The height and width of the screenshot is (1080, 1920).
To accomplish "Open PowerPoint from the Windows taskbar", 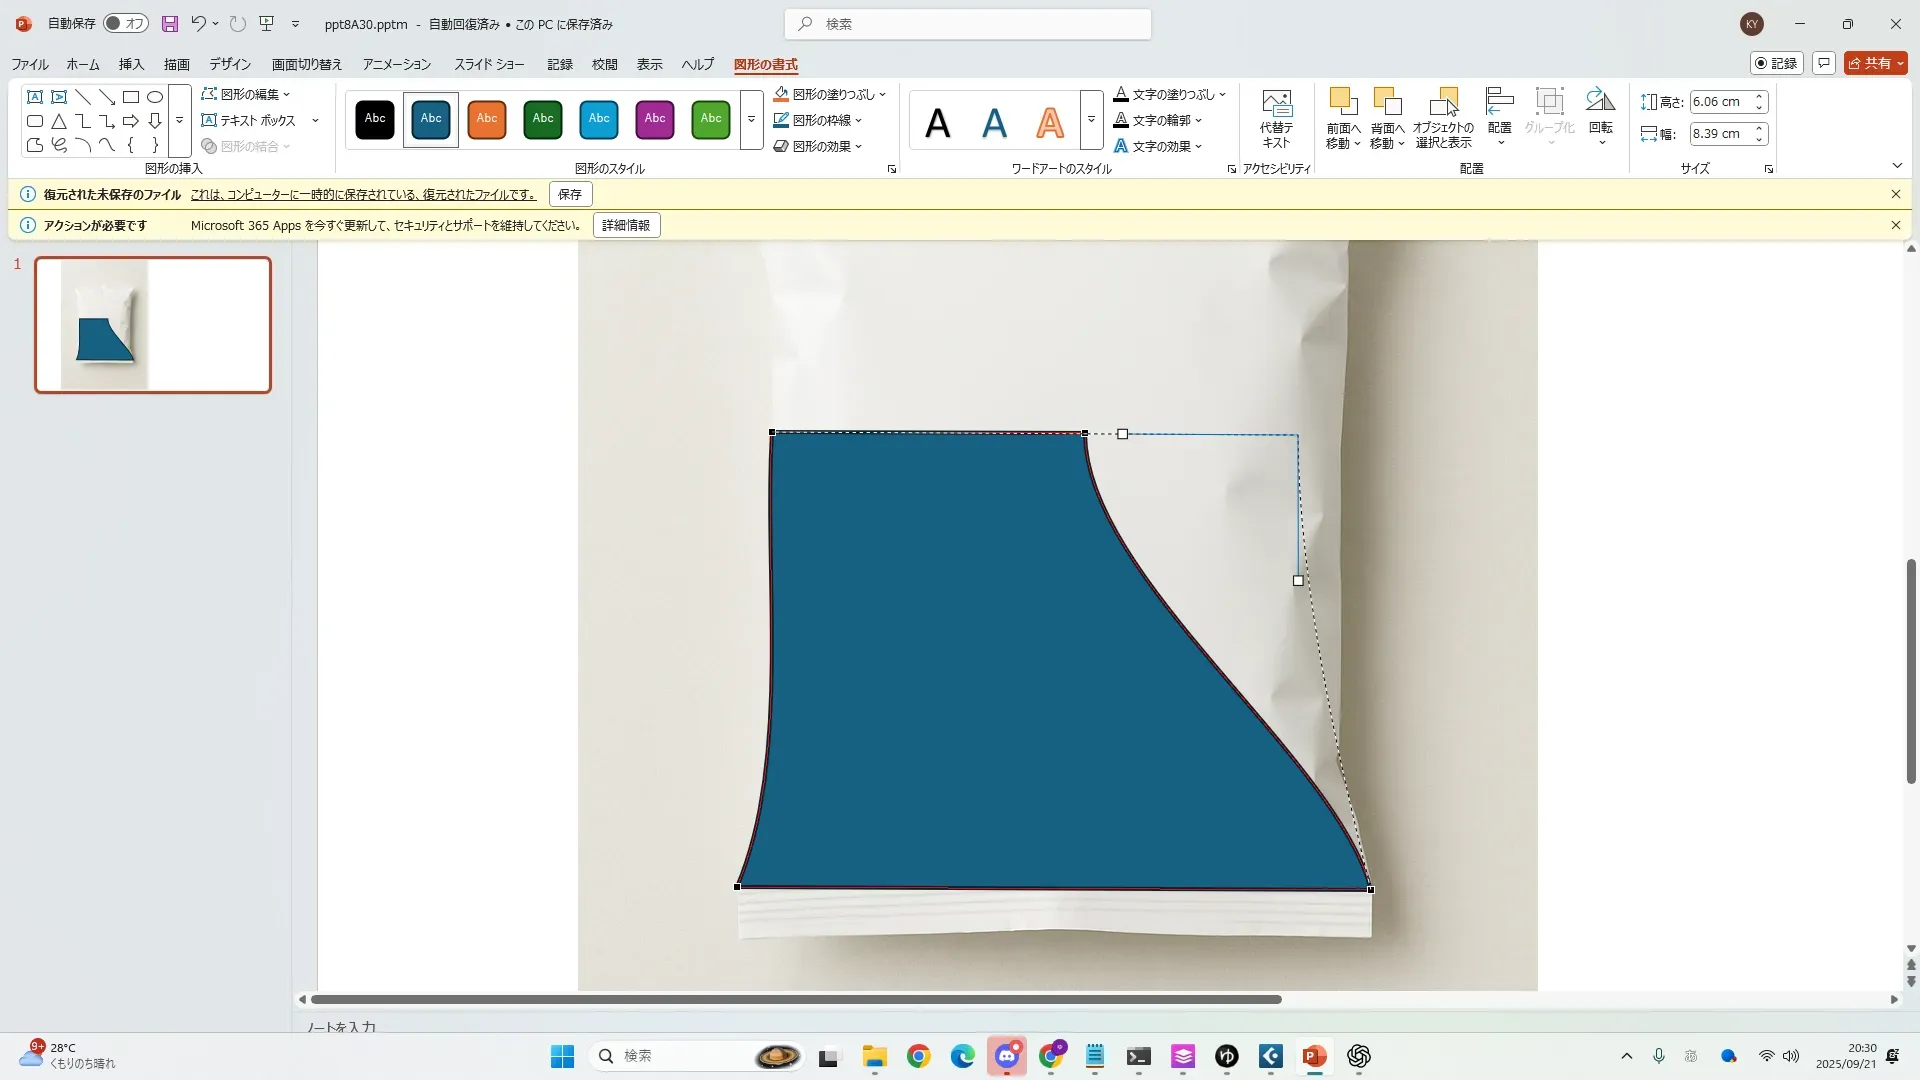I will pos(1314,1056).
